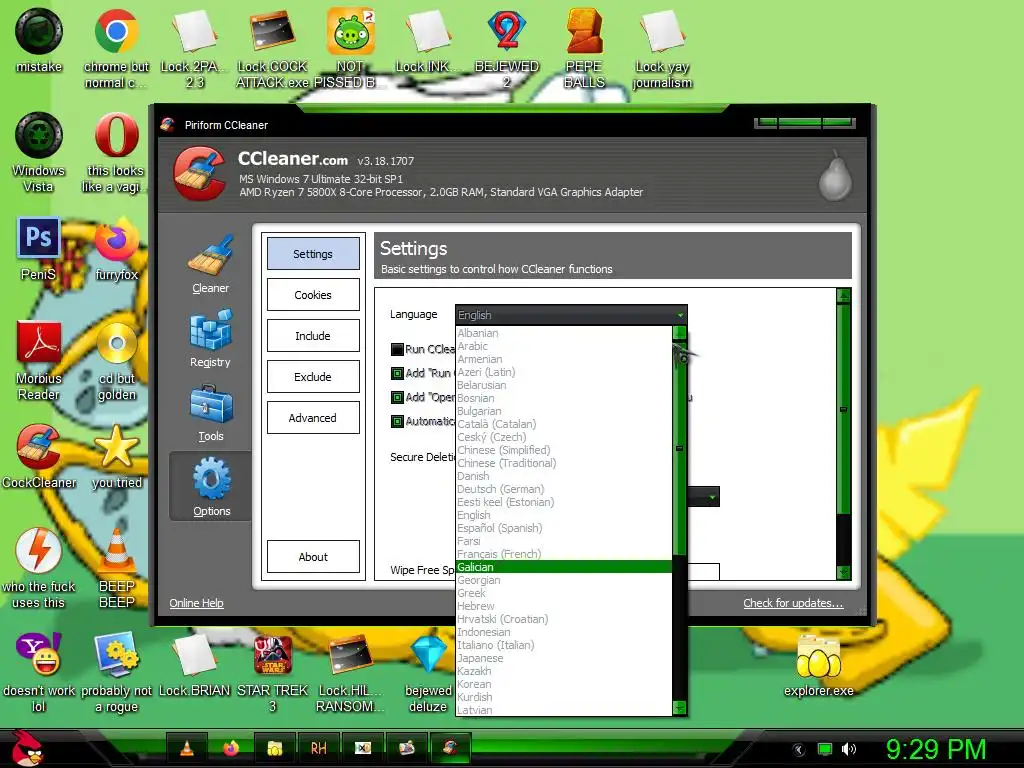Open STAR TREK 3 desktop icon

pyautogui.click(x=272, y=672)
